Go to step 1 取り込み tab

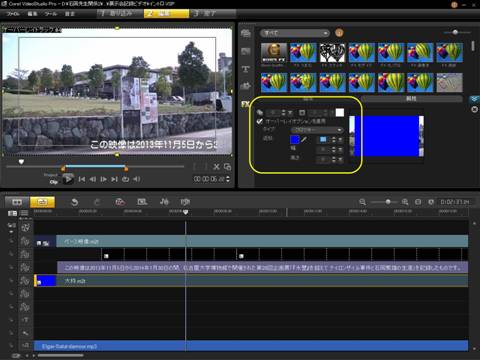tap(120, 14)
